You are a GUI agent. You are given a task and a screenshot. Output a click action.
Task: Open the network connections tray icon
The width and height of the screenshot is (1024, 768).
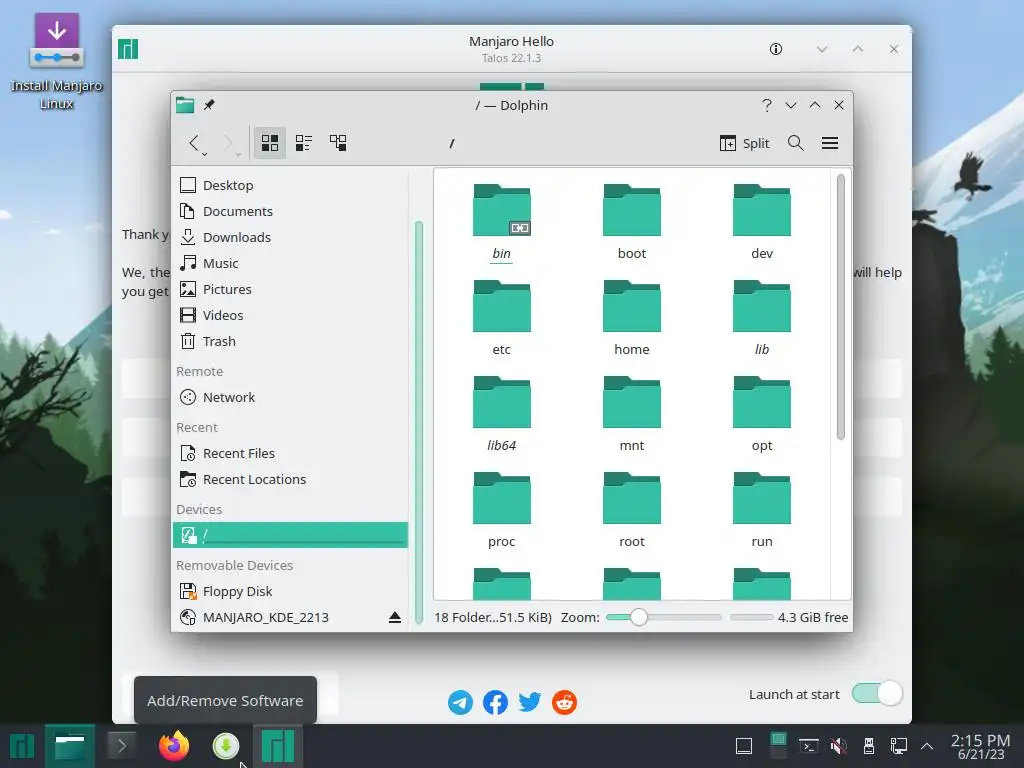coord(899,746)
